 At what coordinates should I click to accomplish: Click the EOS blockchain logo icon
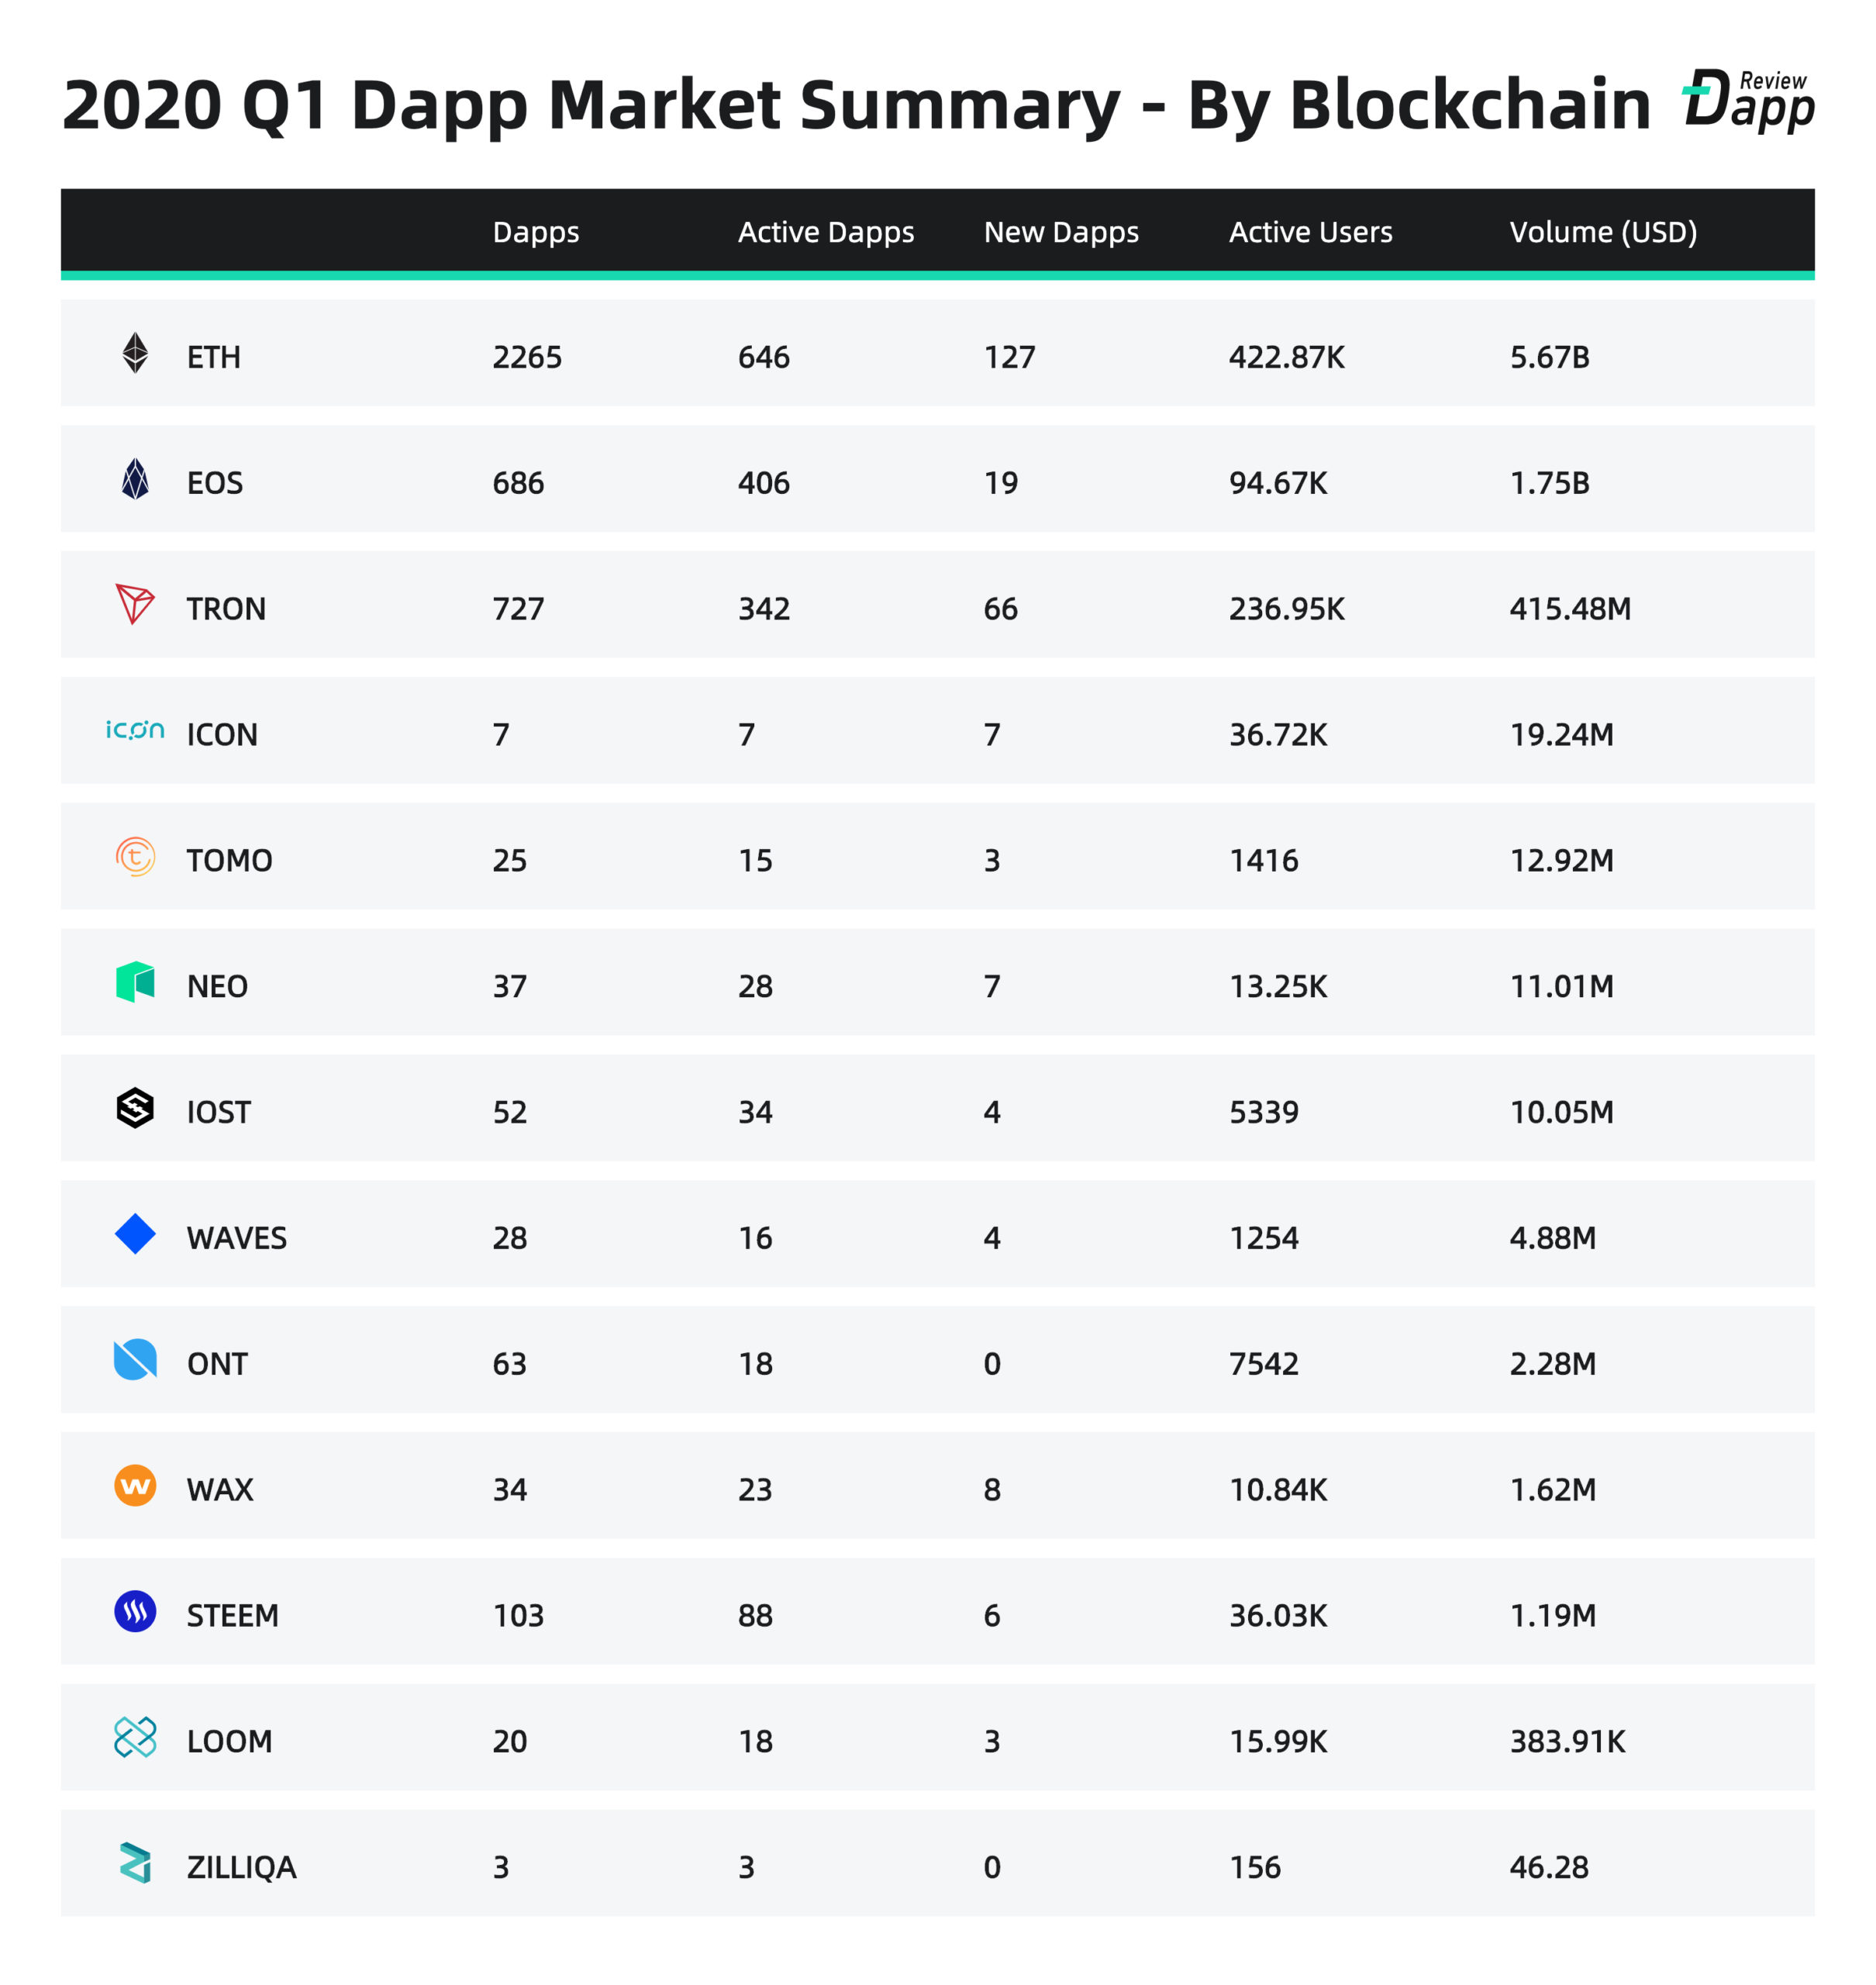tap(135, 479)
